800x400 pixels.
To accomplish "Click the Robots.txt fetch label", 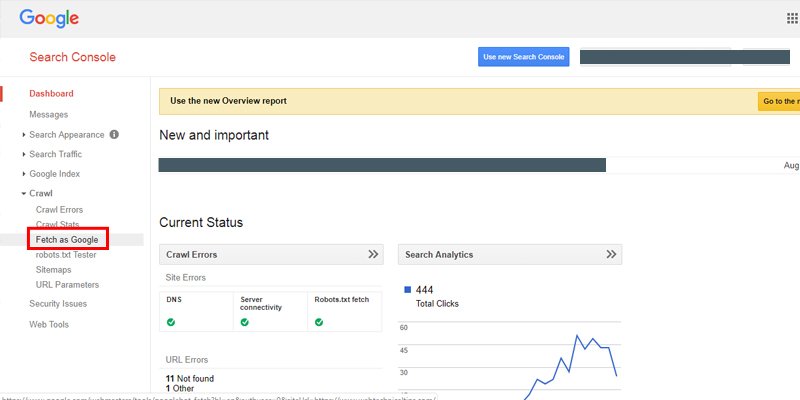I will (x=341, y=299).
